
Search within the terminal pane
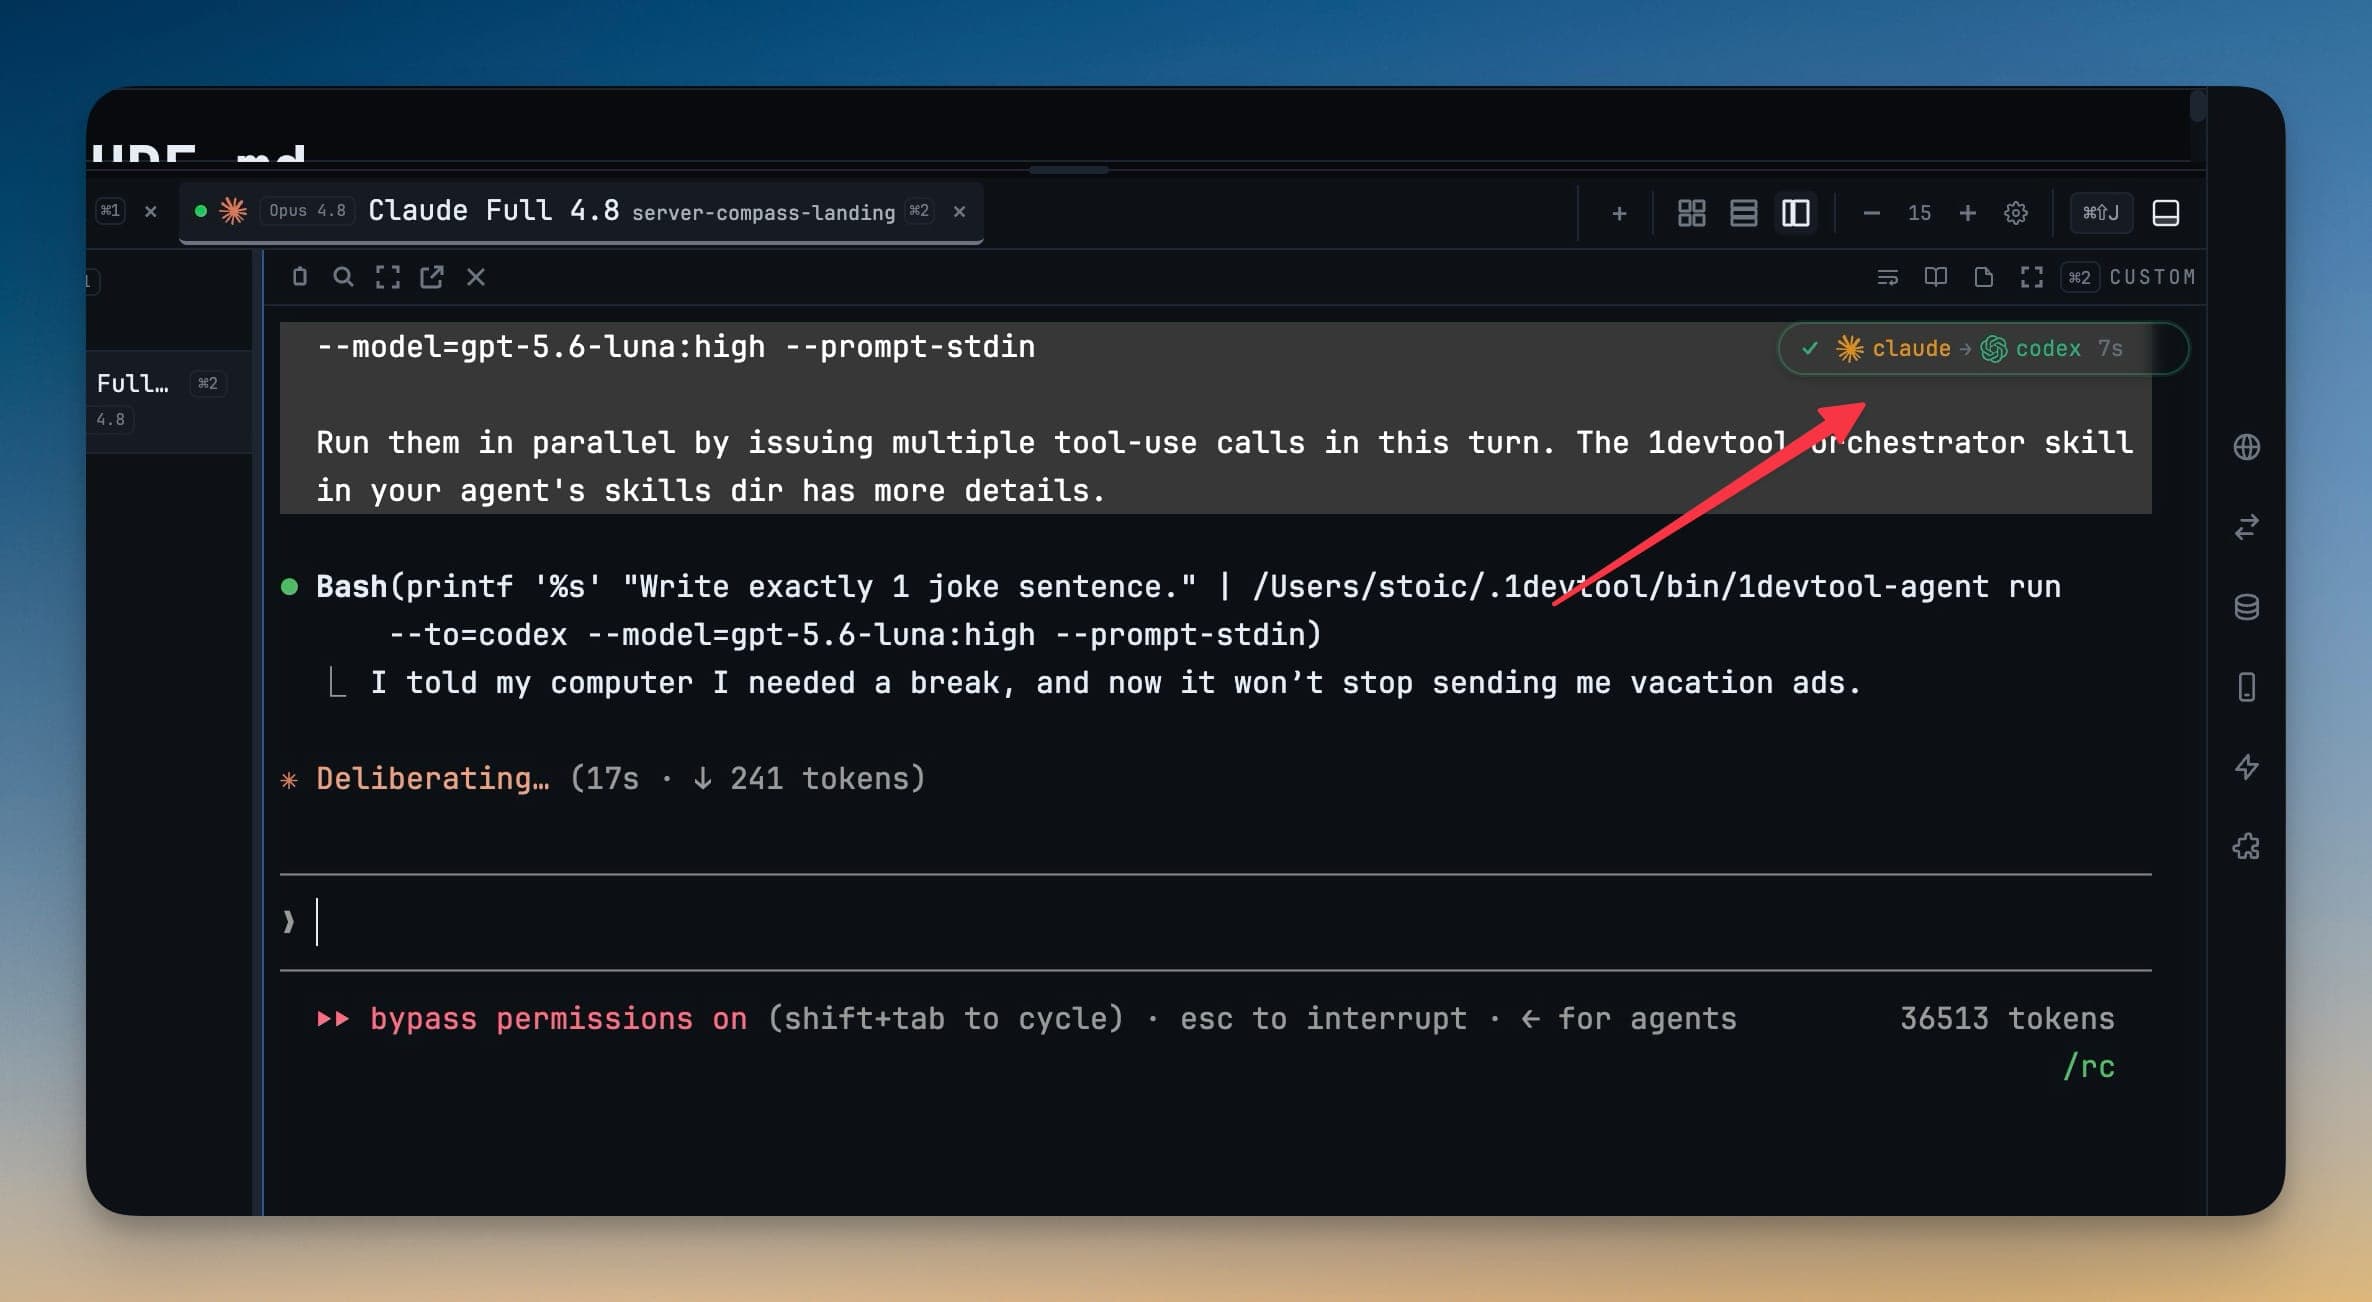343,277
